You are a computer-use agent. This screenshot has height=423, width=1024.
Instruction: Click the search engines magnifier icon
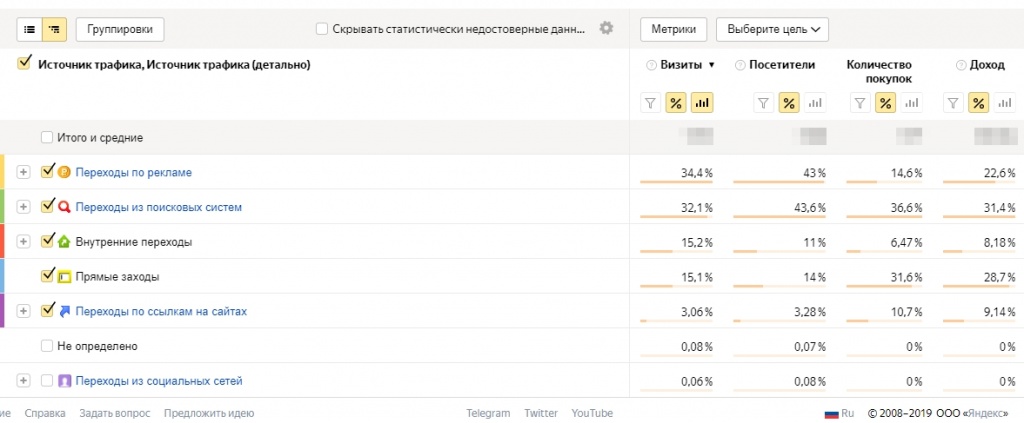click(64, 207)
